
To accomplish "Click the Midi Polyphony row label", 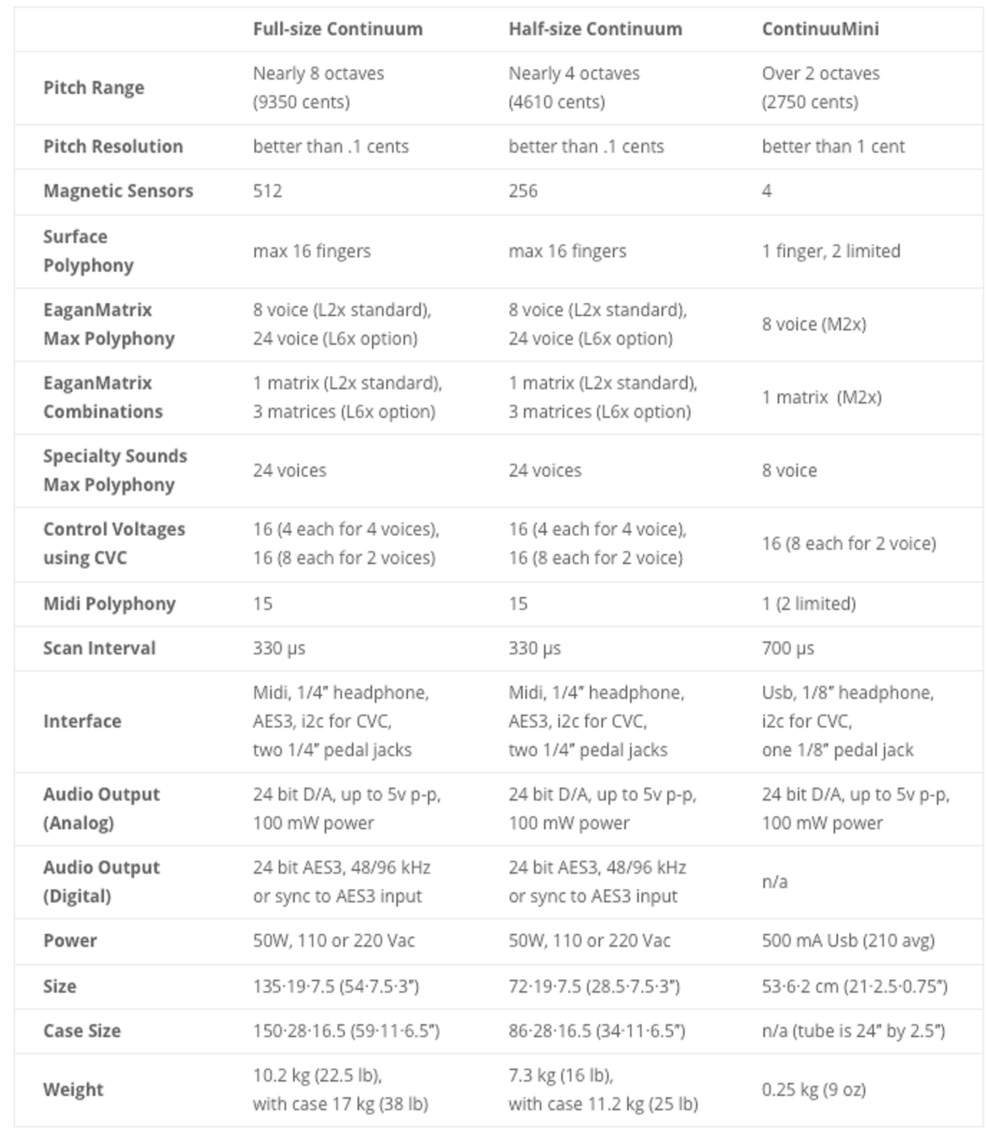I will coord(109,604).
